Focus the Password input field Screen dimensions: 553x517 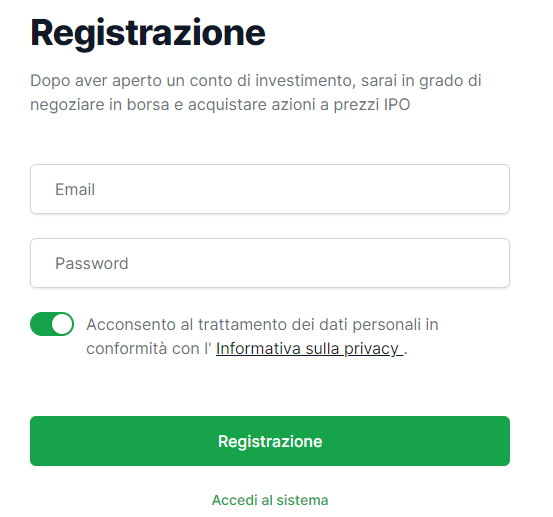point(270,263)
